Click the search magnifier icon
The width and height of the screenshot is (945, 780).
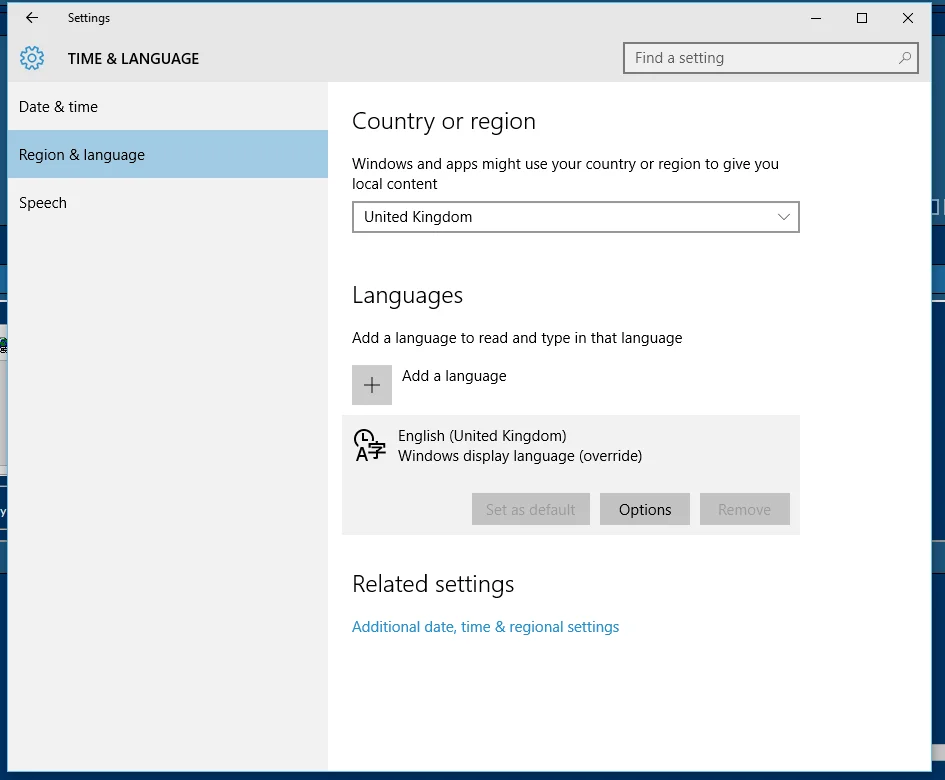click(905, 58)
